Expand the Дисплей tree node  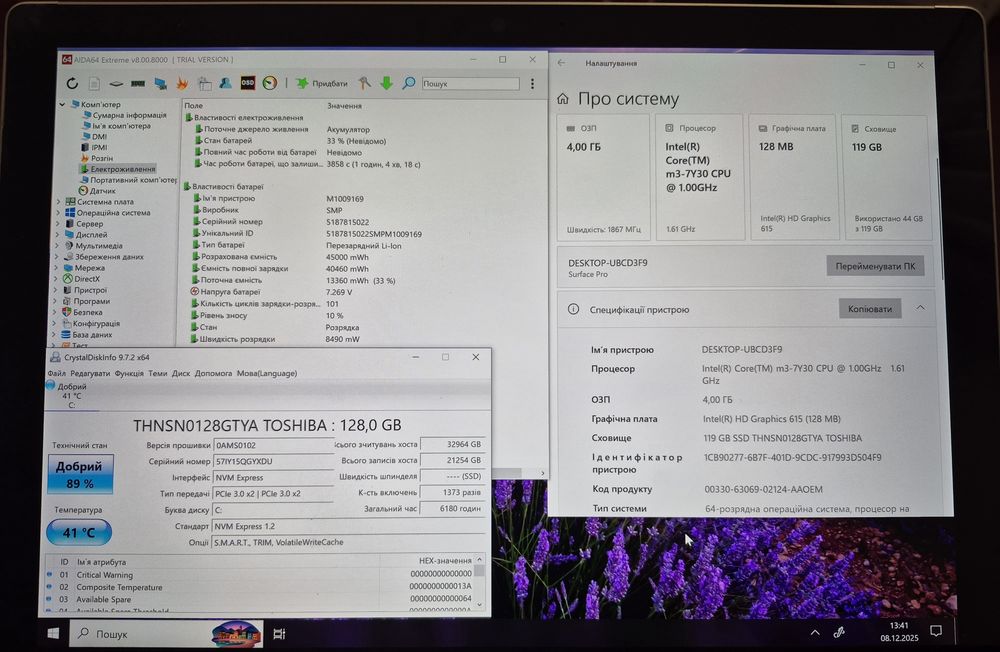click(x=57, y=234)
